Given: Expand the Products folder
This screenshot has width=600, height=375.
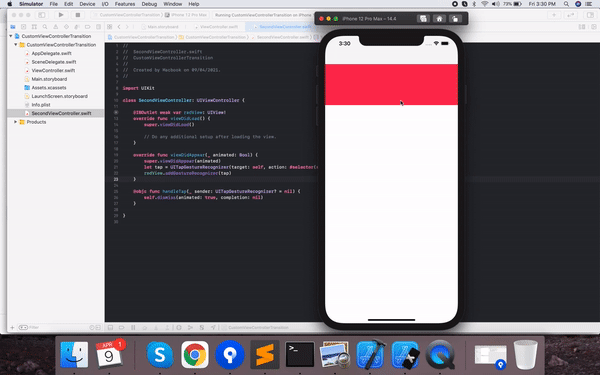Looking at the screenshot, I should point(16,122).
